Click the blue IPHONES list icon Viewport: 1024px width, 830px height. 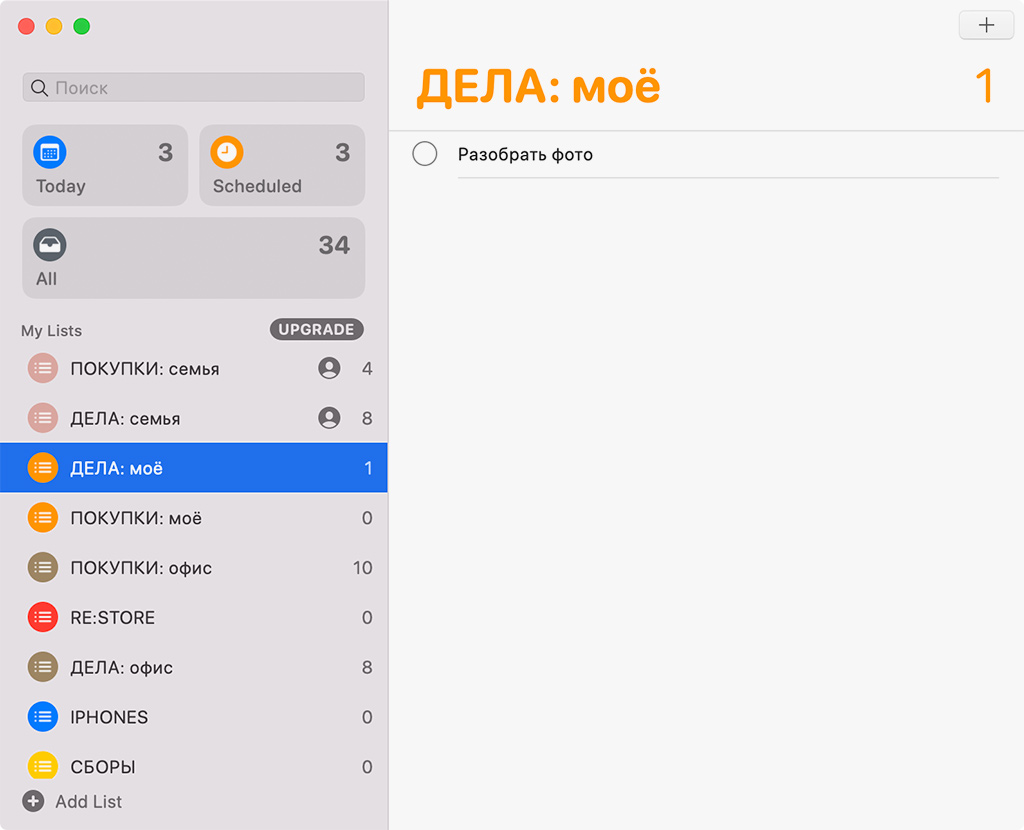click(x=42, y=716)
